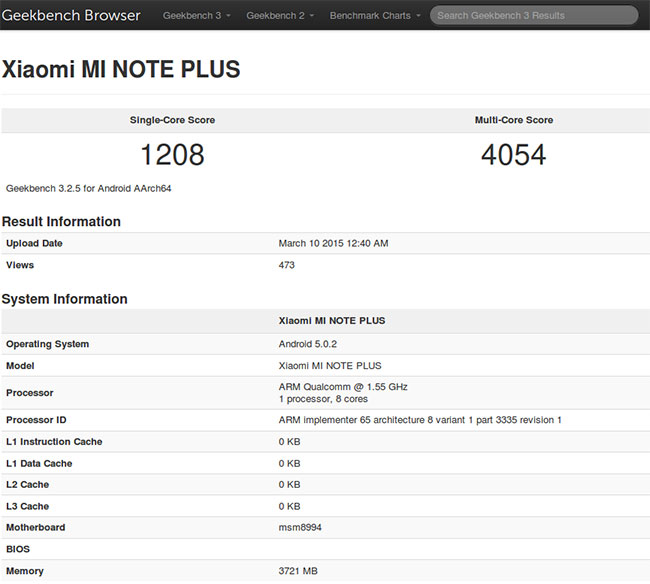This screenshot has width=650, height=584.
Task: Select the Model row label
Action: pyautogui.click(x=20, y=366)
